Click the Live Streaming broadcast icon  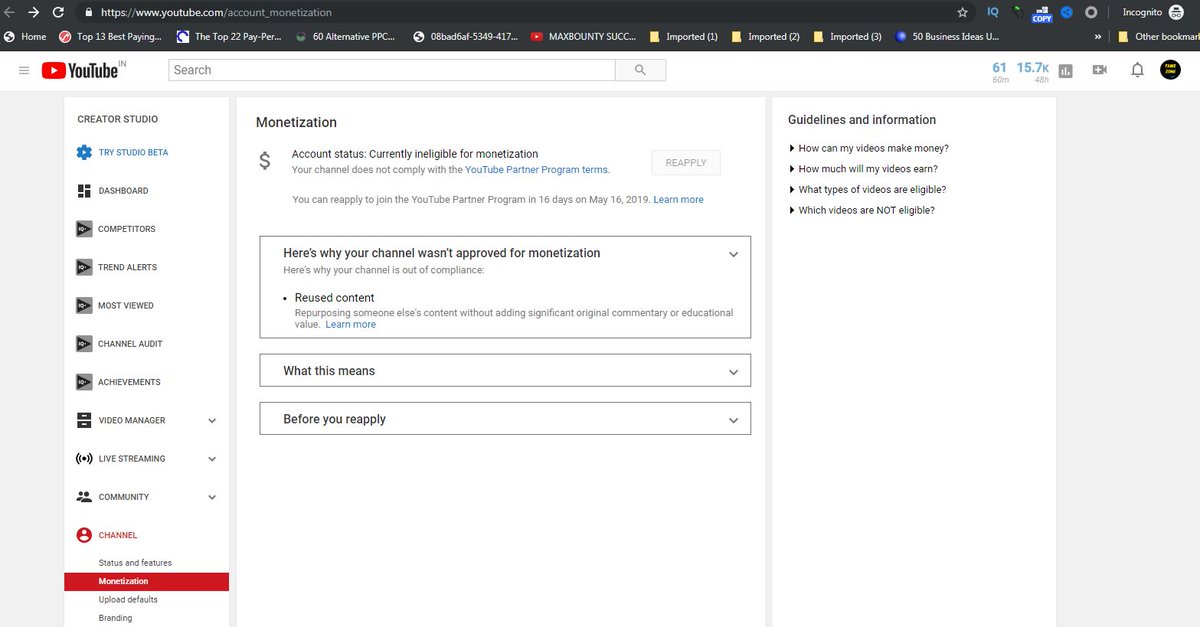pyautogui.click(x=84, y=459)
